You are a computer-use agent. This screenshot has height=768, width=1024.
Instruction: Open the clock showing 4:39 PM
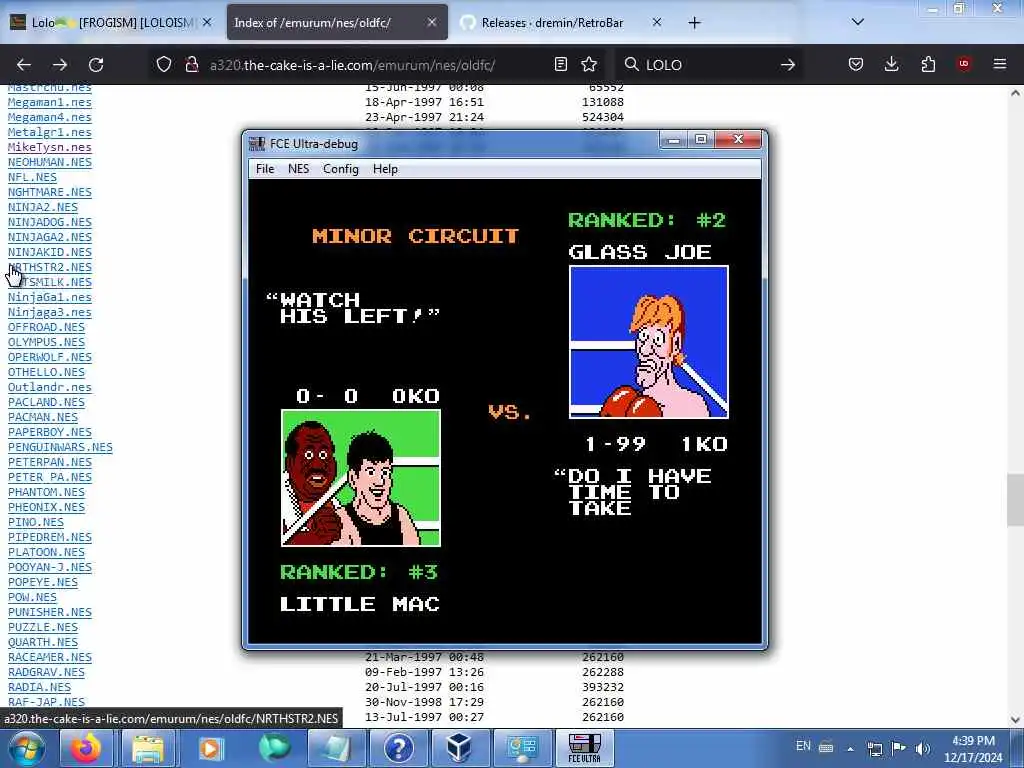[973, 749]
